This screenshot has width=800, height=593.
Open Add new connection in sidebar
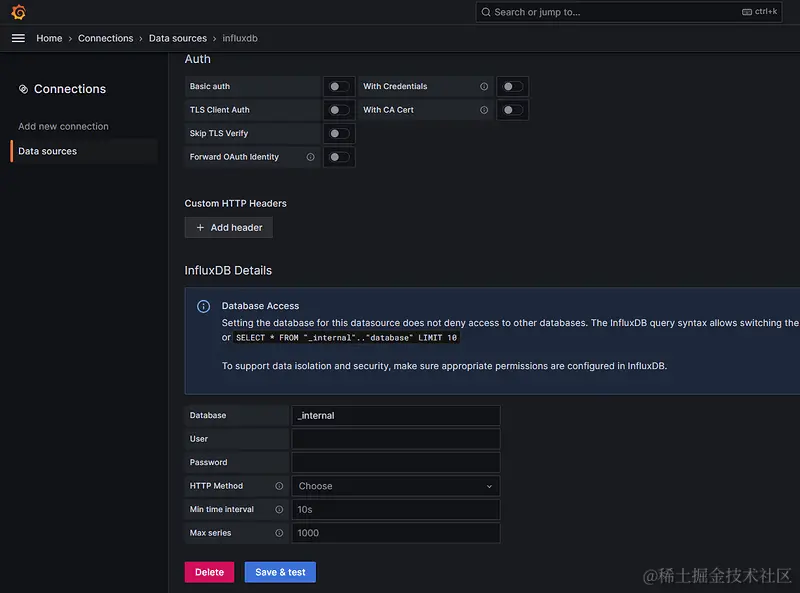(x=63, y=126)
